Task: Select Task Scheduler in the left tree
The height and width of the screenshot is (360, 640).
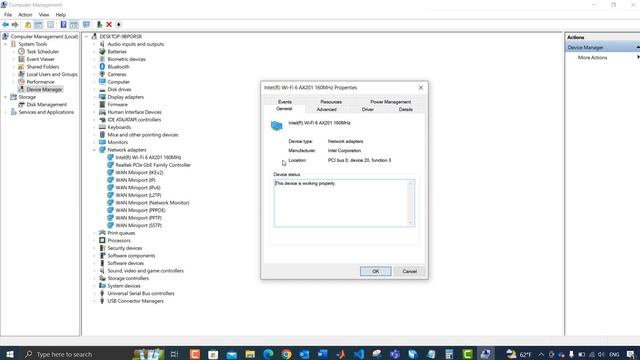Action: [x=42, y=52]
